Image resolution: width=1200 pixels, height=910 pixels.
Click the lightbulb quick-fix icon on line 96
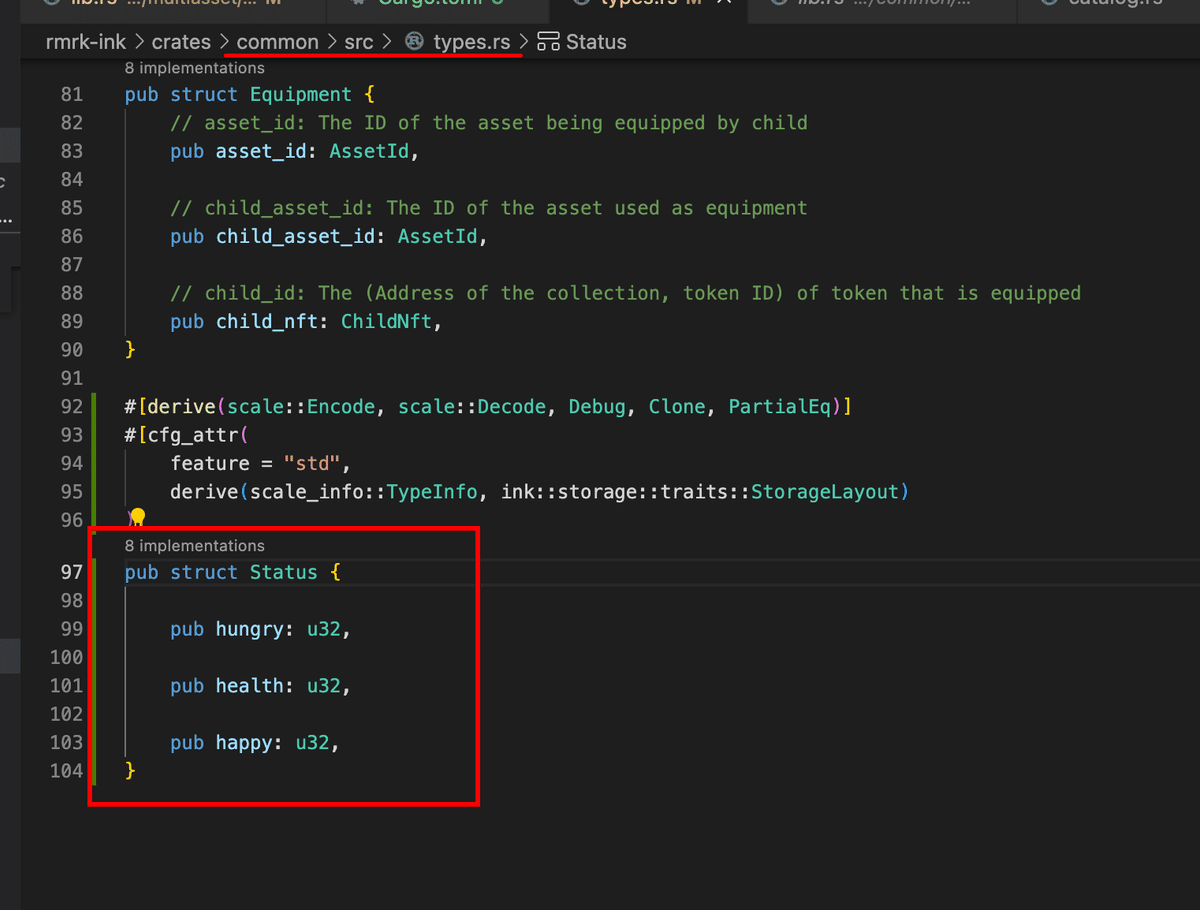tap(138, 517)
